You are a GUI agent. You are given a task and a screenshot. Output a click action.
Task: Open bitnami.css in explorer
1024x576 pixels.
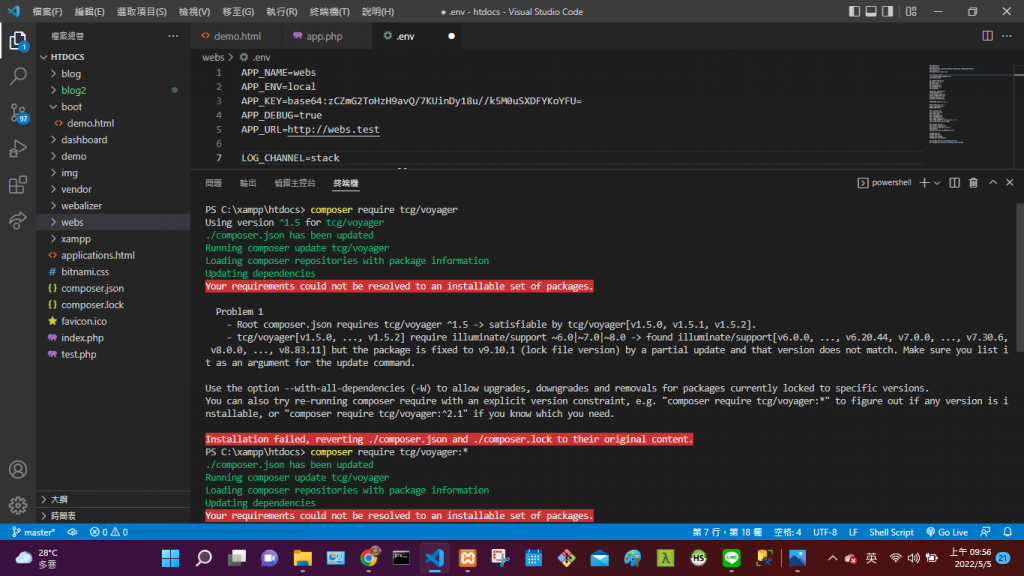click(x=114, y=272)
